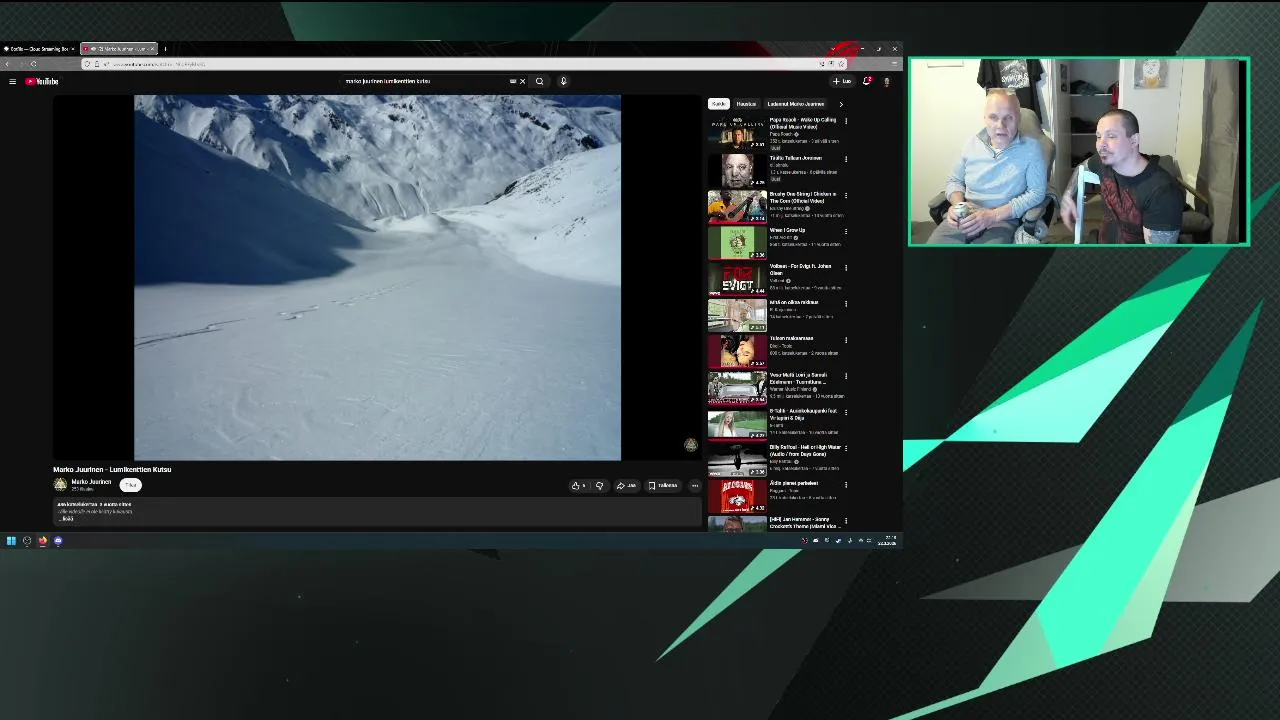Show more filter chips with the arrow

pyautogui.click(x=840, y=104)
